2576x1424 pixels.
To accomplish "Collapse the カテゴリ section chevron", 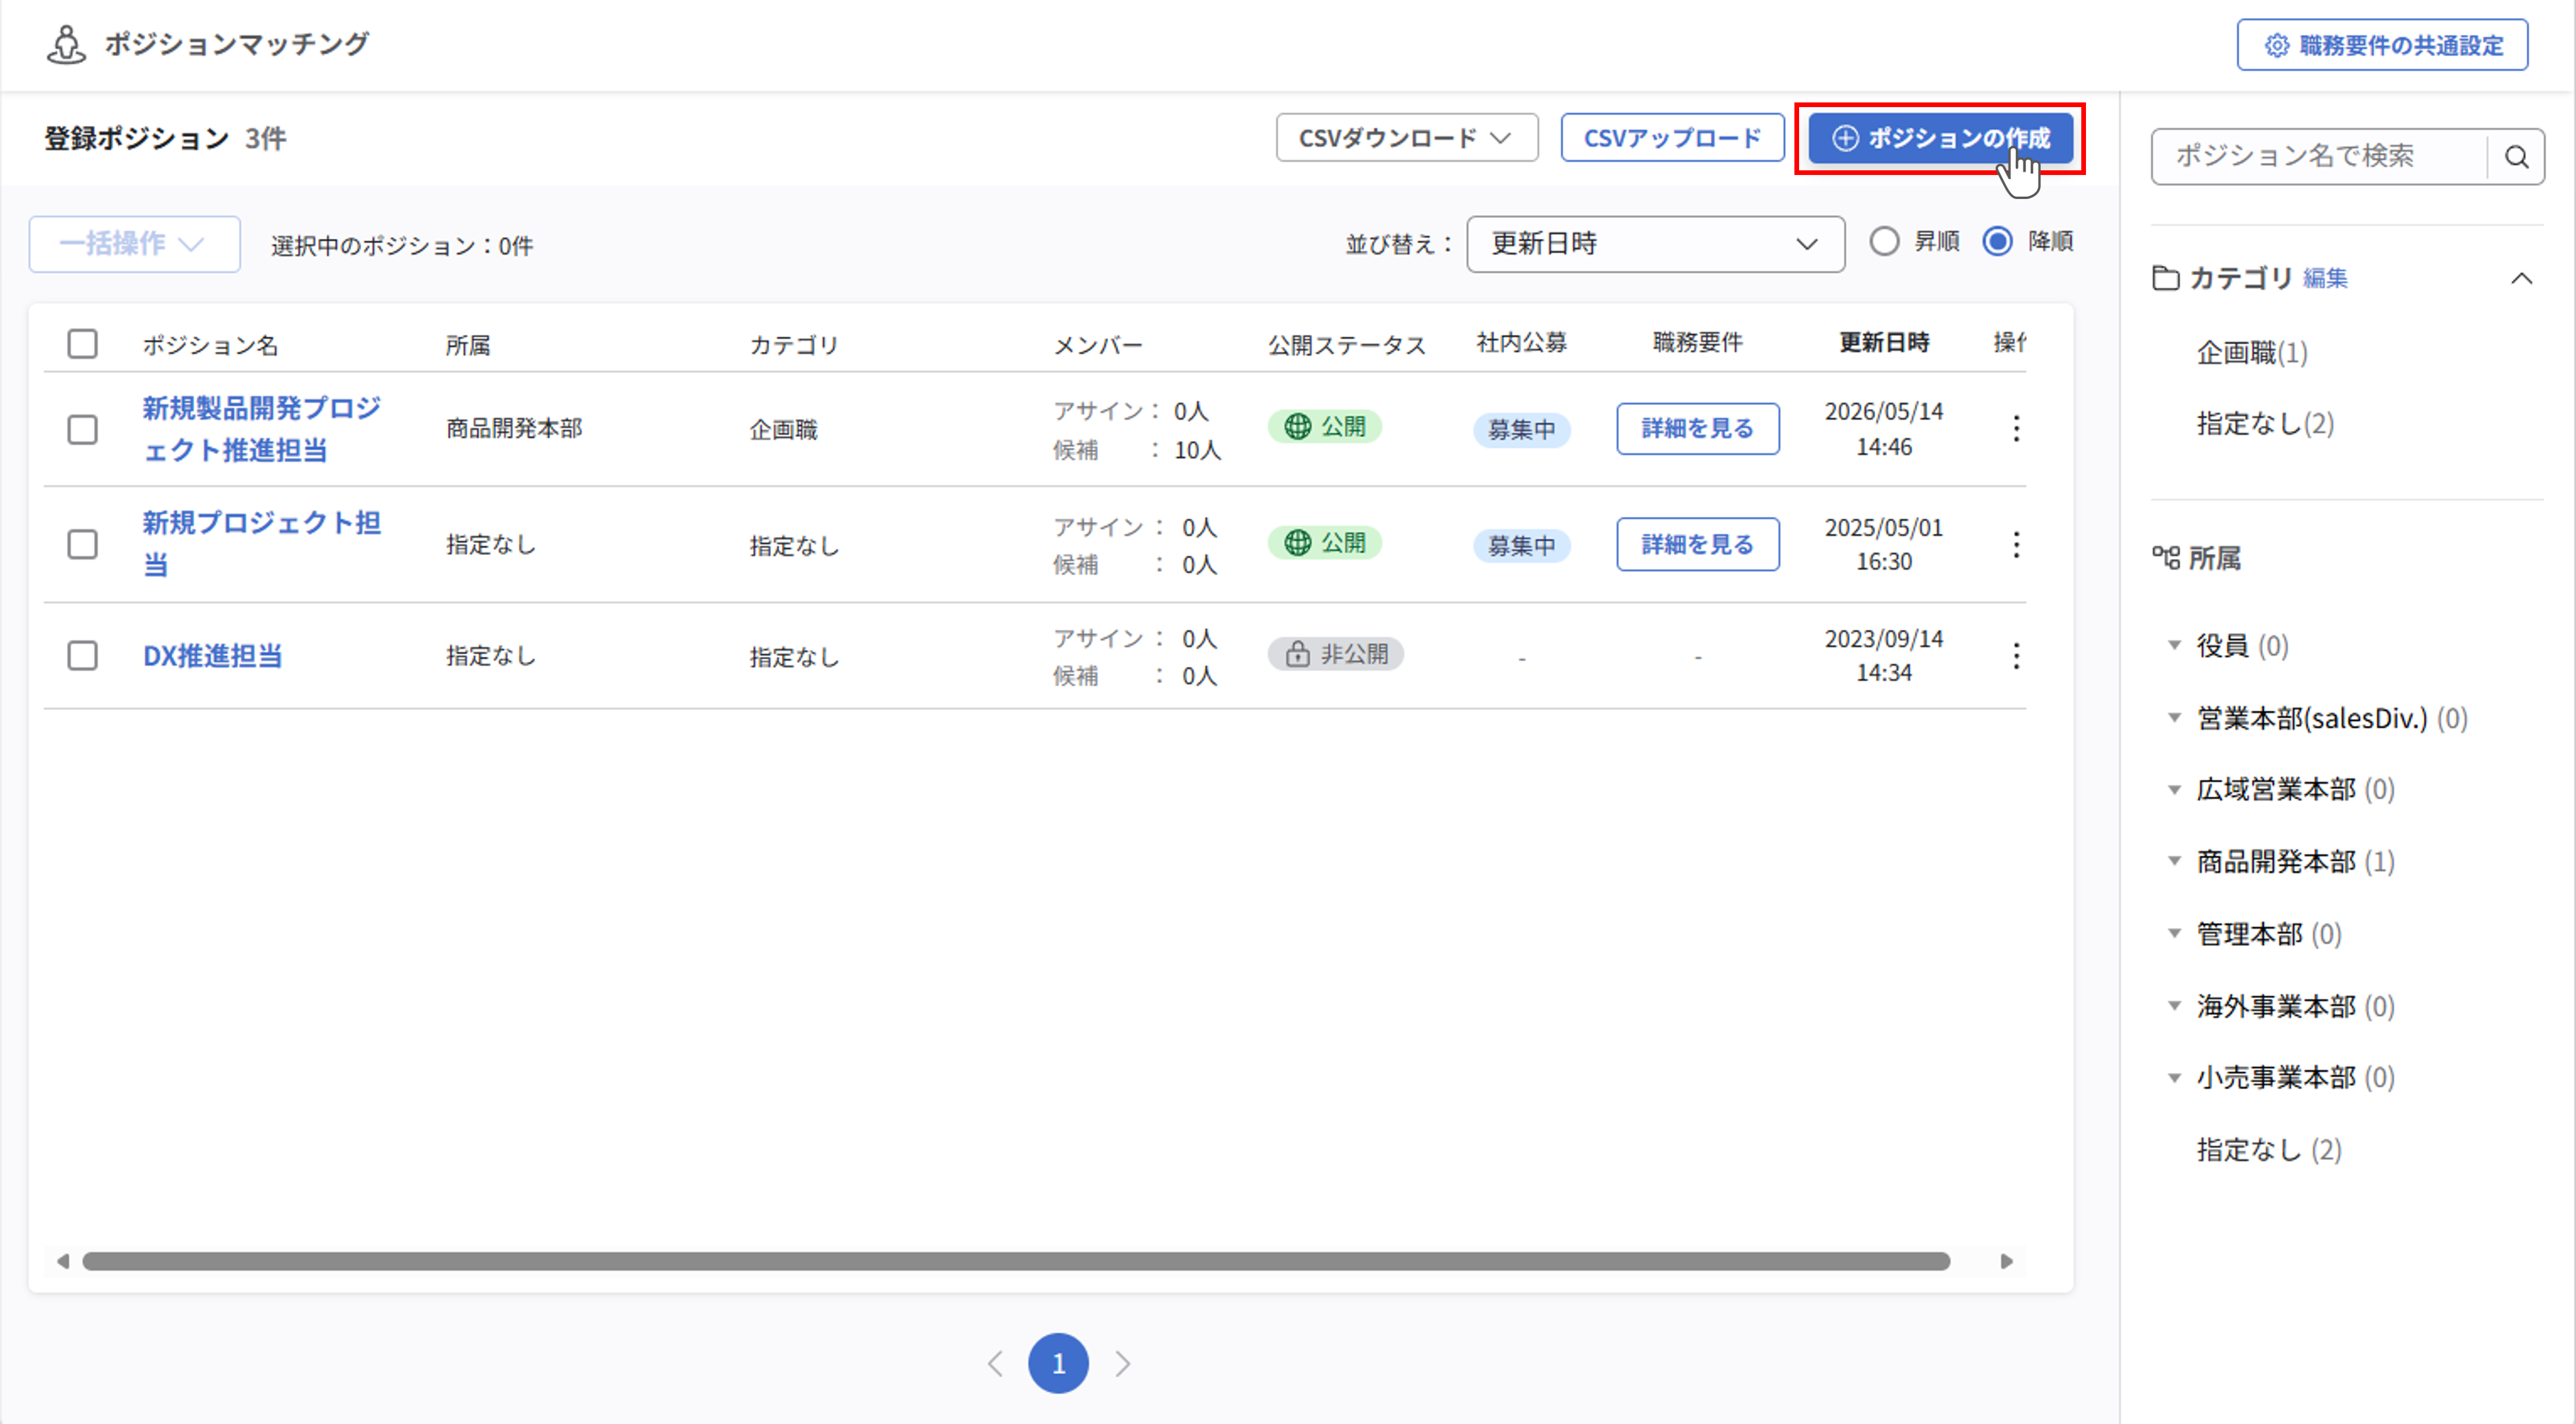I will (x=2521, y=278).
